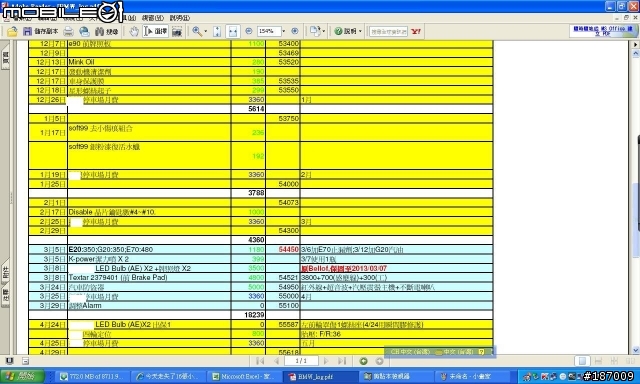Select Continuous-Facing layout in the status bar

pos(614,361)
